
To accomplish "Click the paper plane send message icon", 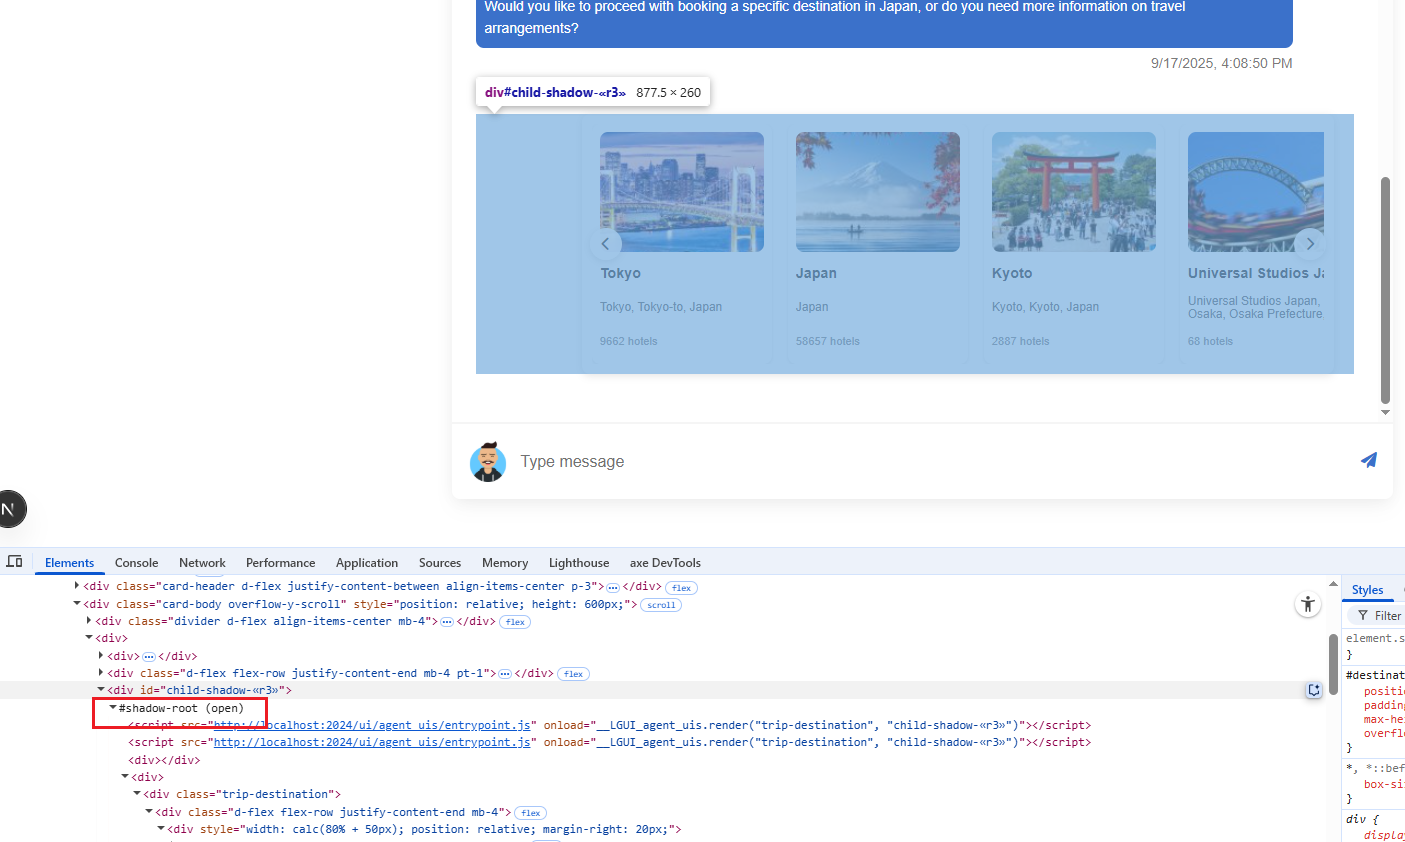I will click(x=1368, y=460).
